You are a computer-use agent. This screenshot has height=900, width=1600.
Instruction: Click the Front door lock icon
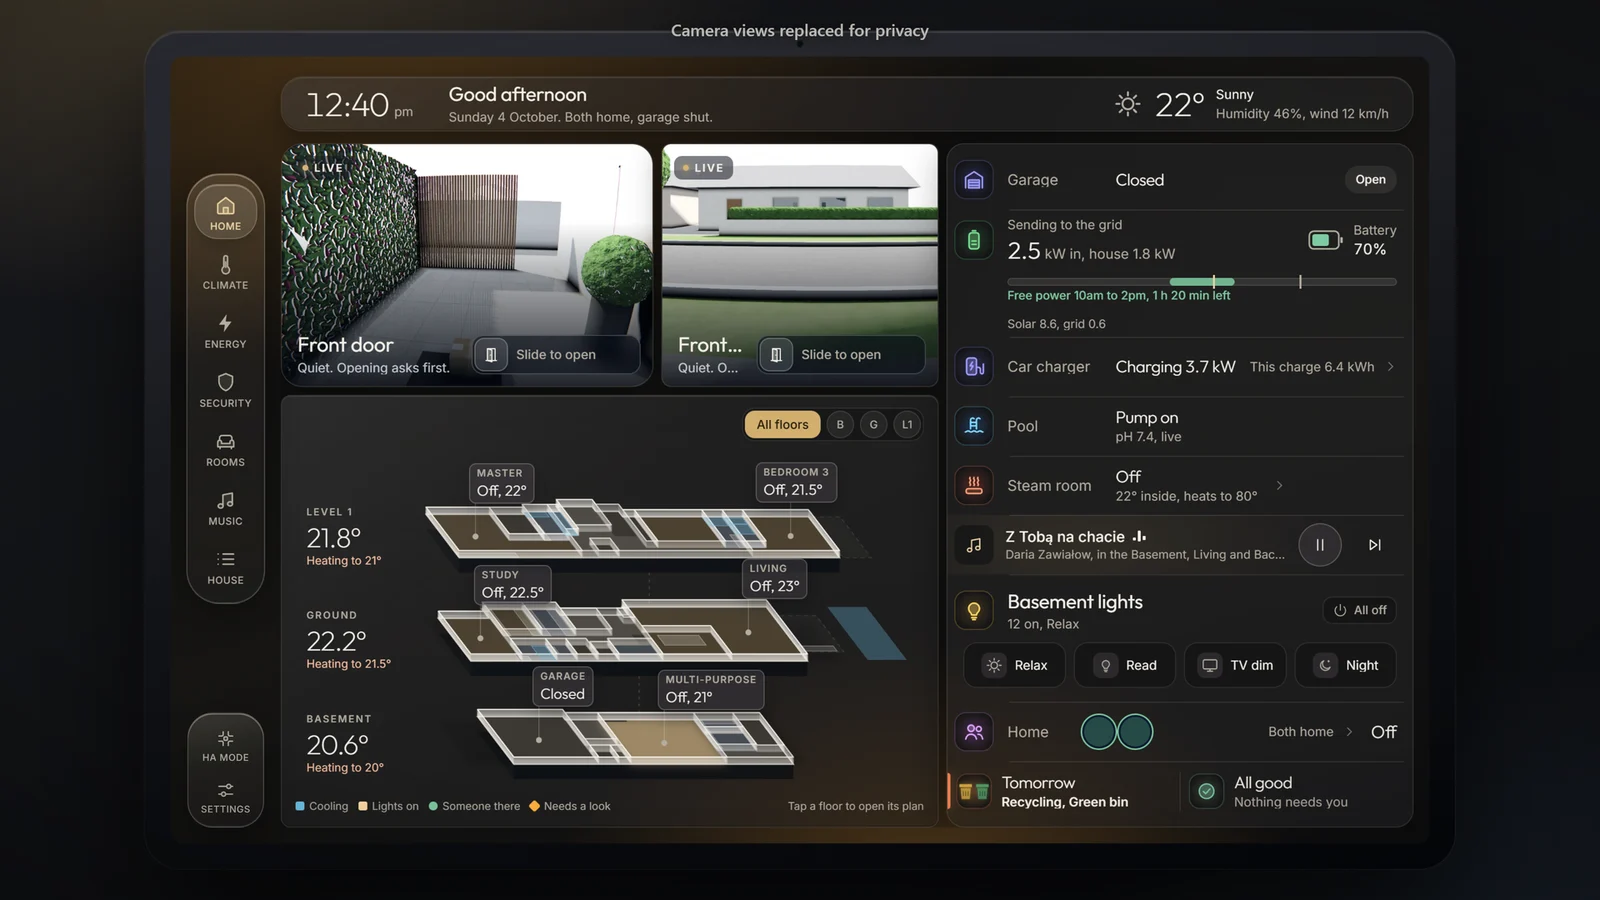tap(491, 355)
